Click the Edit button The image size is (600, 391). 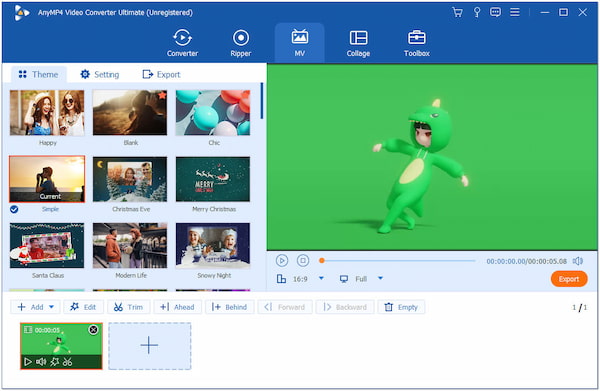click(83, 307)
